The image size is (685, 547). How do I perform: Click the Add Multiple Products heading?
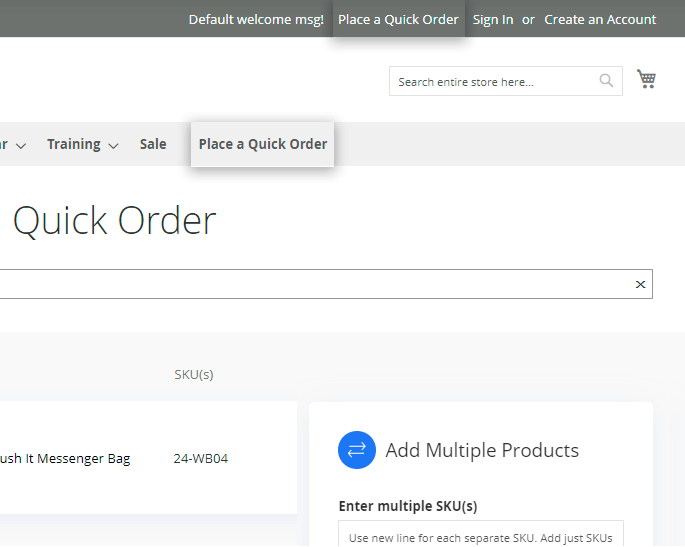482,450
